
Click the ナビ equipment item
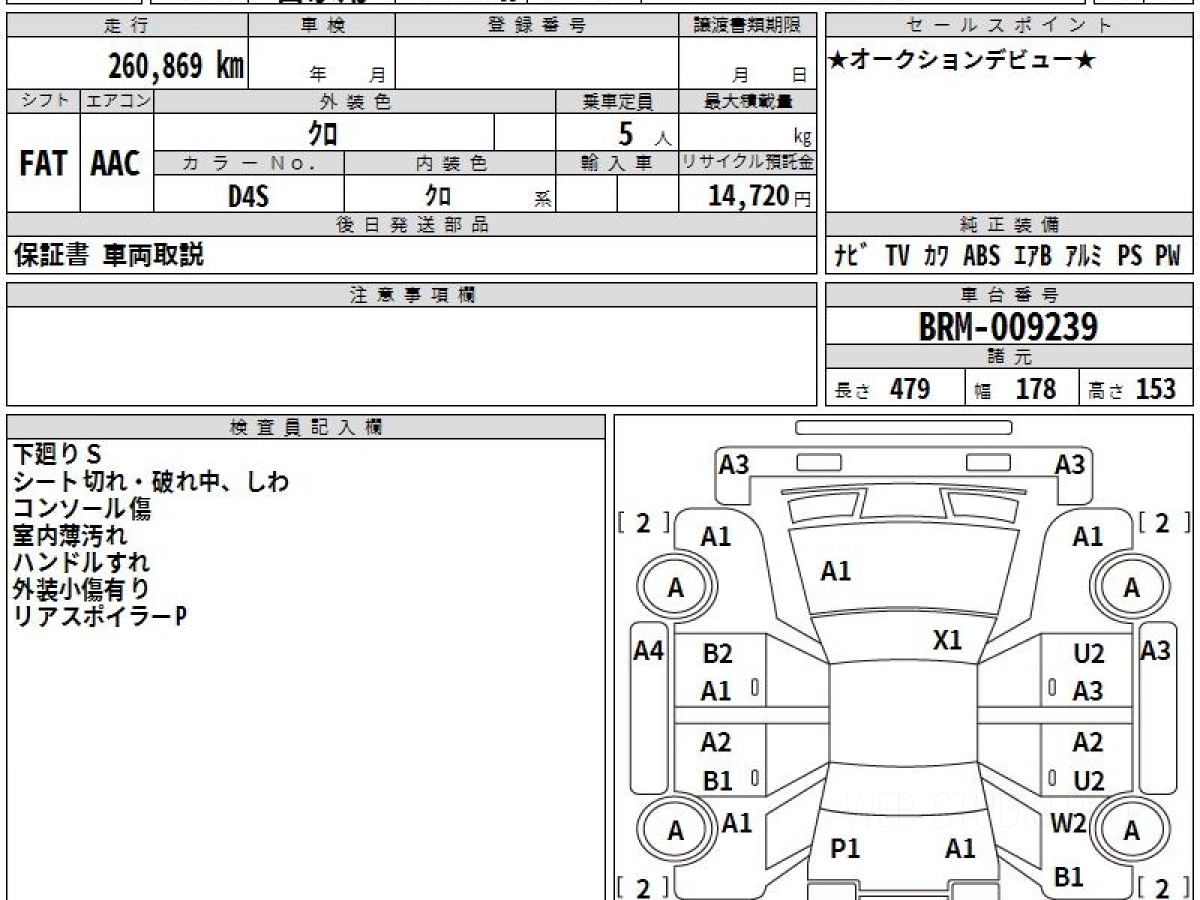(x=850, y=256)
